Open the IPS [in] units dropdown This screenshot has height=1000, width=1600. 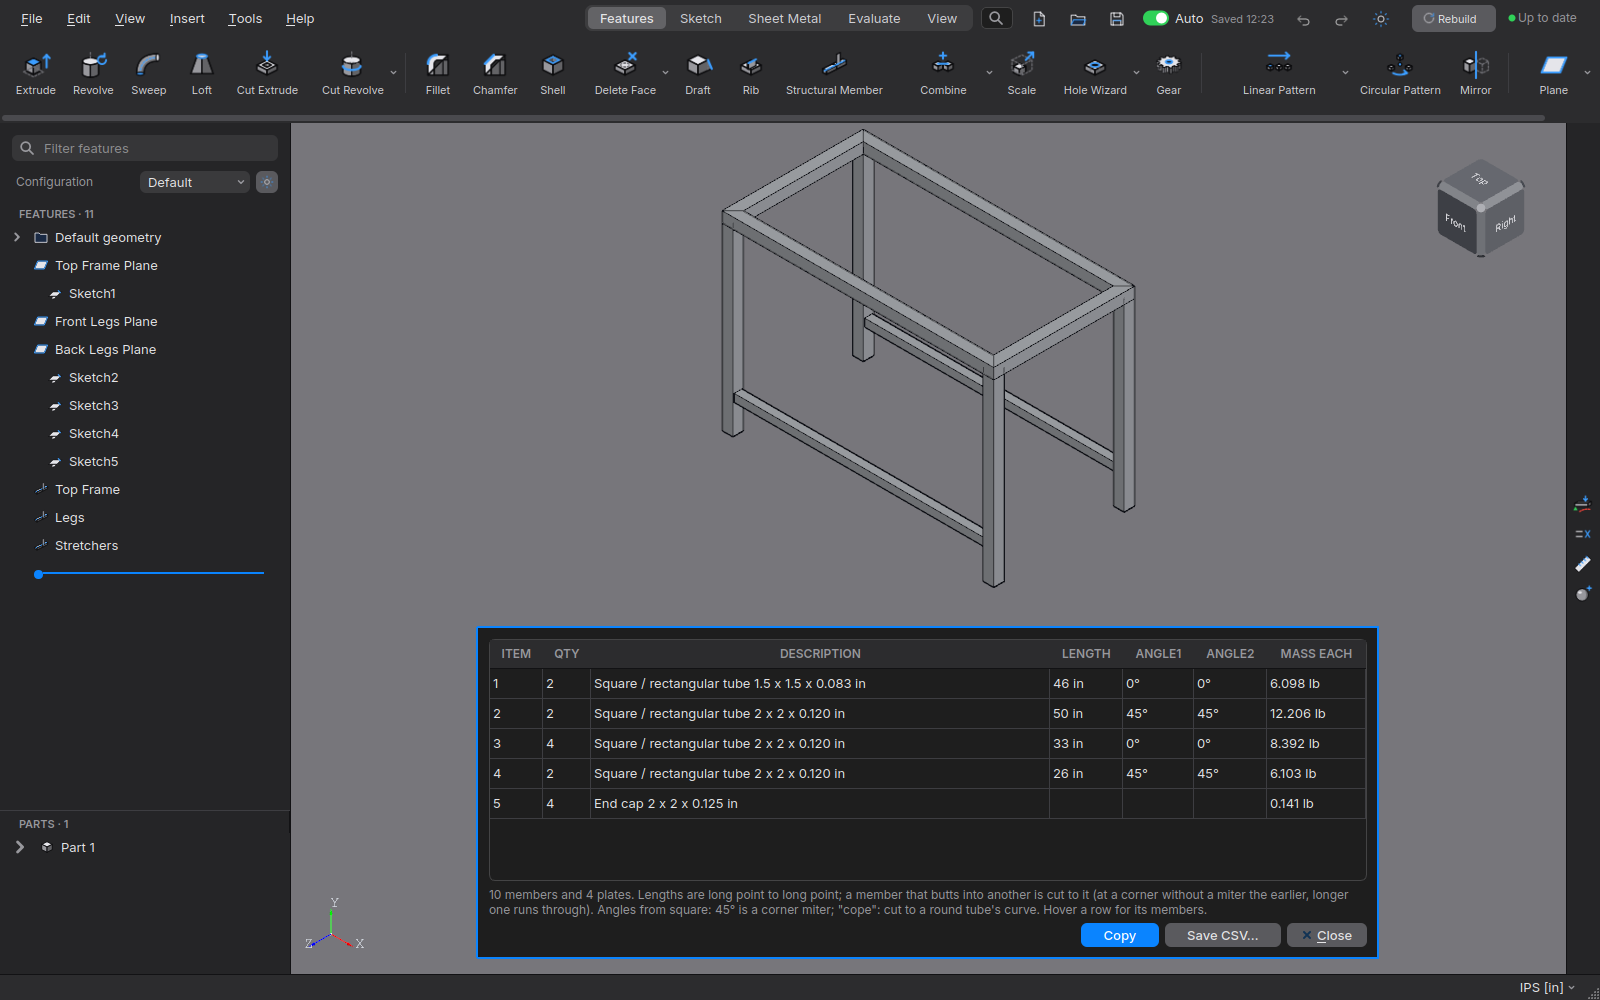click(1547, 987)
